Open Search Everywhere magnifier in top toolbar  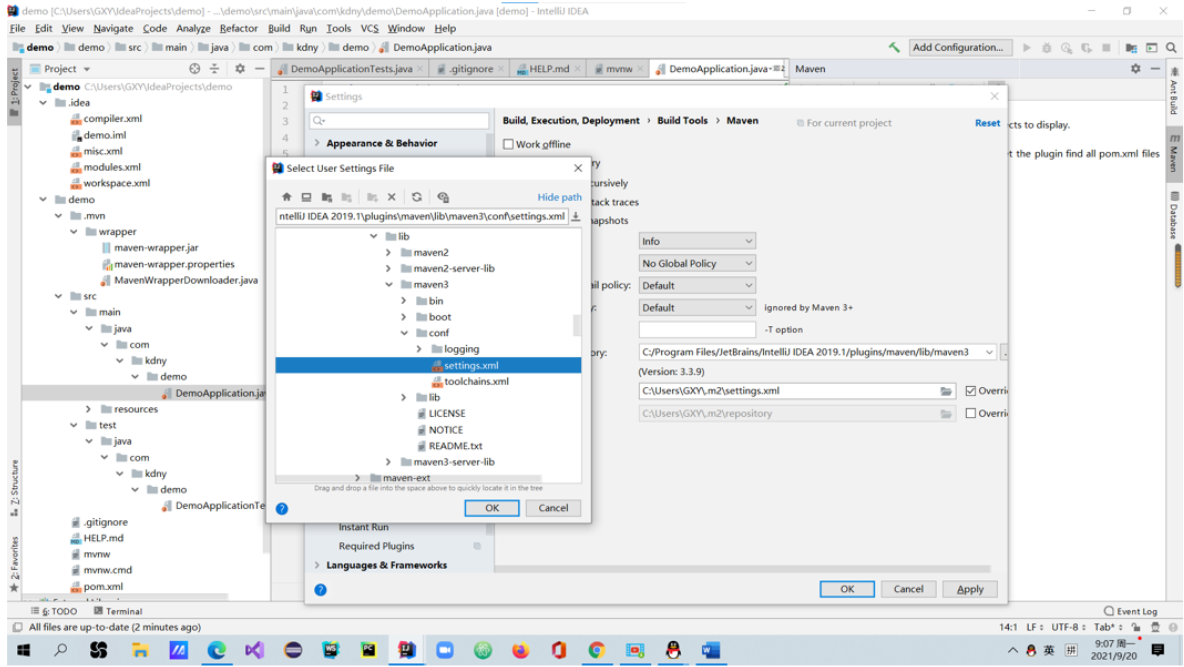coord(1171,47)
